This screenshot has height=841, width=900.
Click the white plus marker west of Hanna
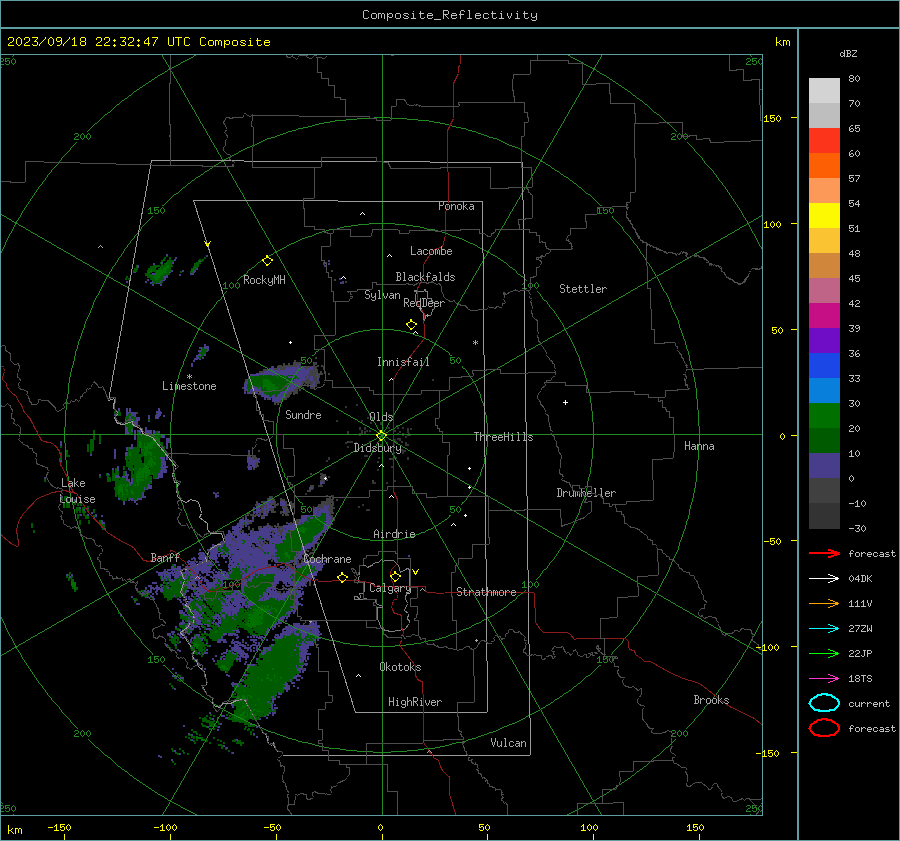(x=565, y=402)
